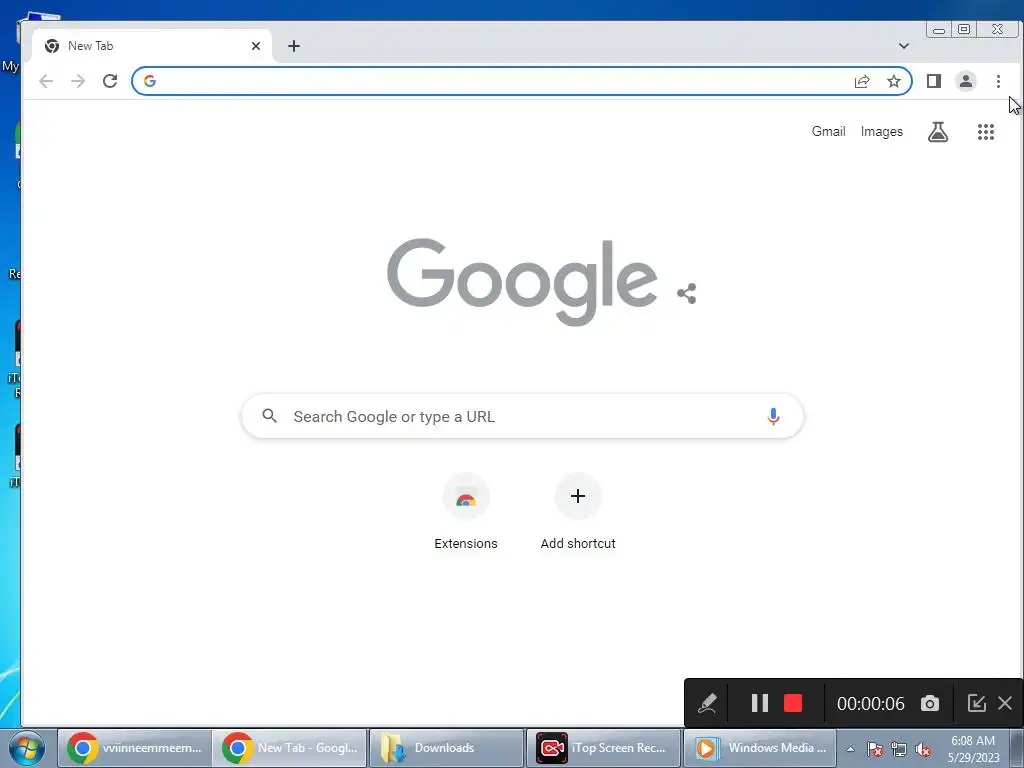Open the Chrome side panel icon
The image size is (1024, 768).
coord(934,81)
